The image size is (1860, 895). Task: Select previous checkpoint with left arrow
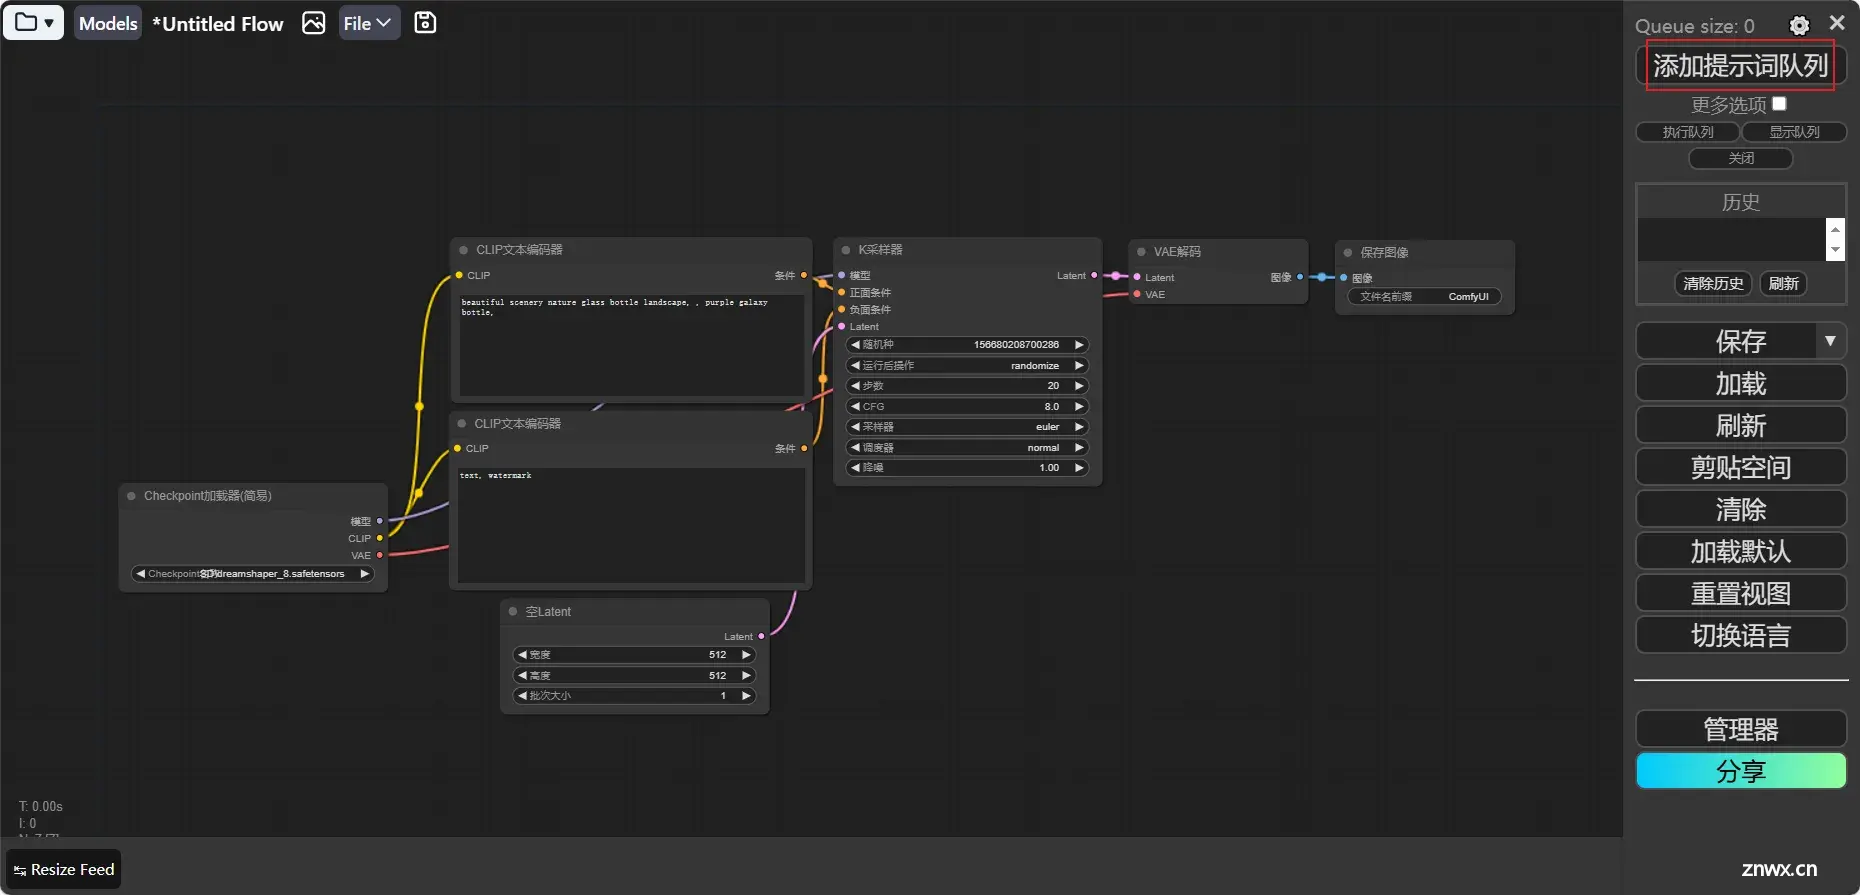click(x=140, y=574)
